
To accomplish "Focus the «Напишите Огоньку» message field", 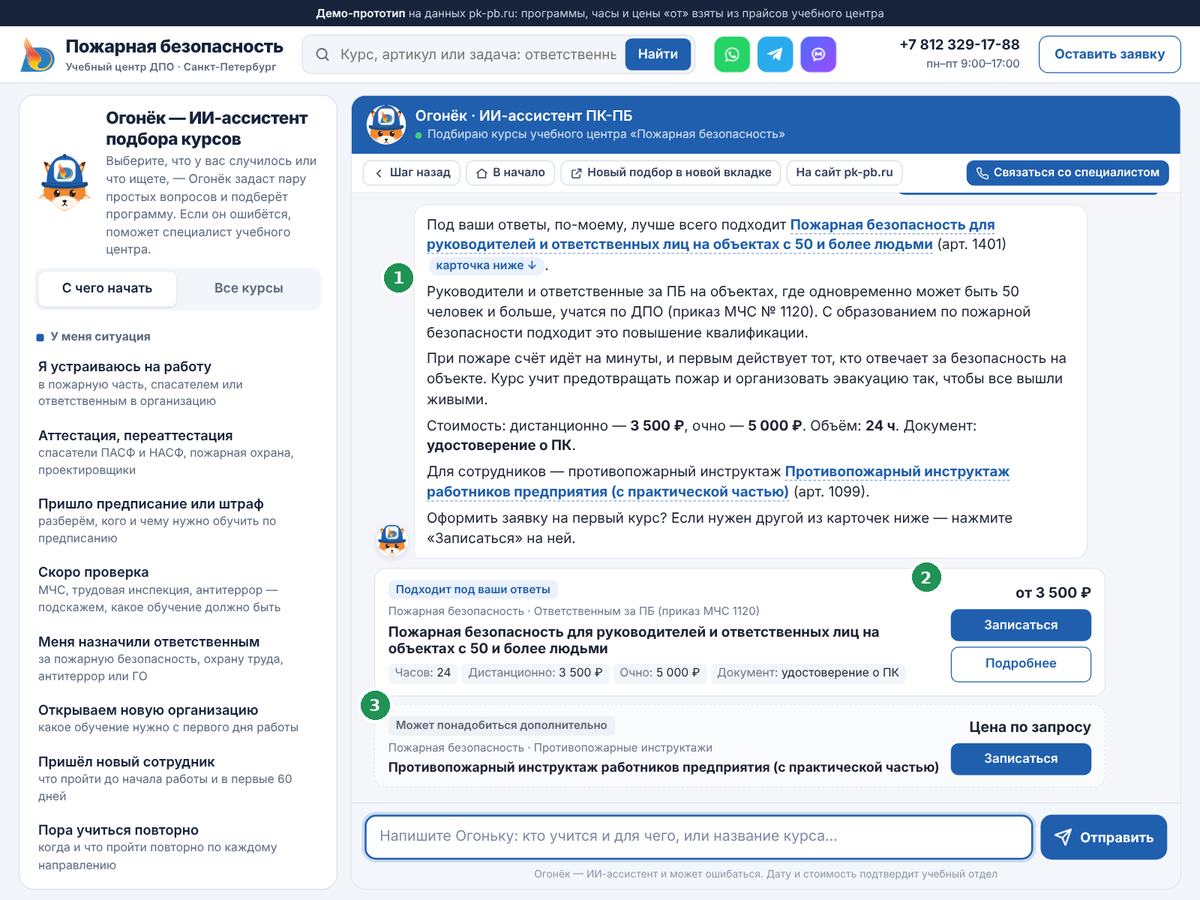I will click(698, 837).
